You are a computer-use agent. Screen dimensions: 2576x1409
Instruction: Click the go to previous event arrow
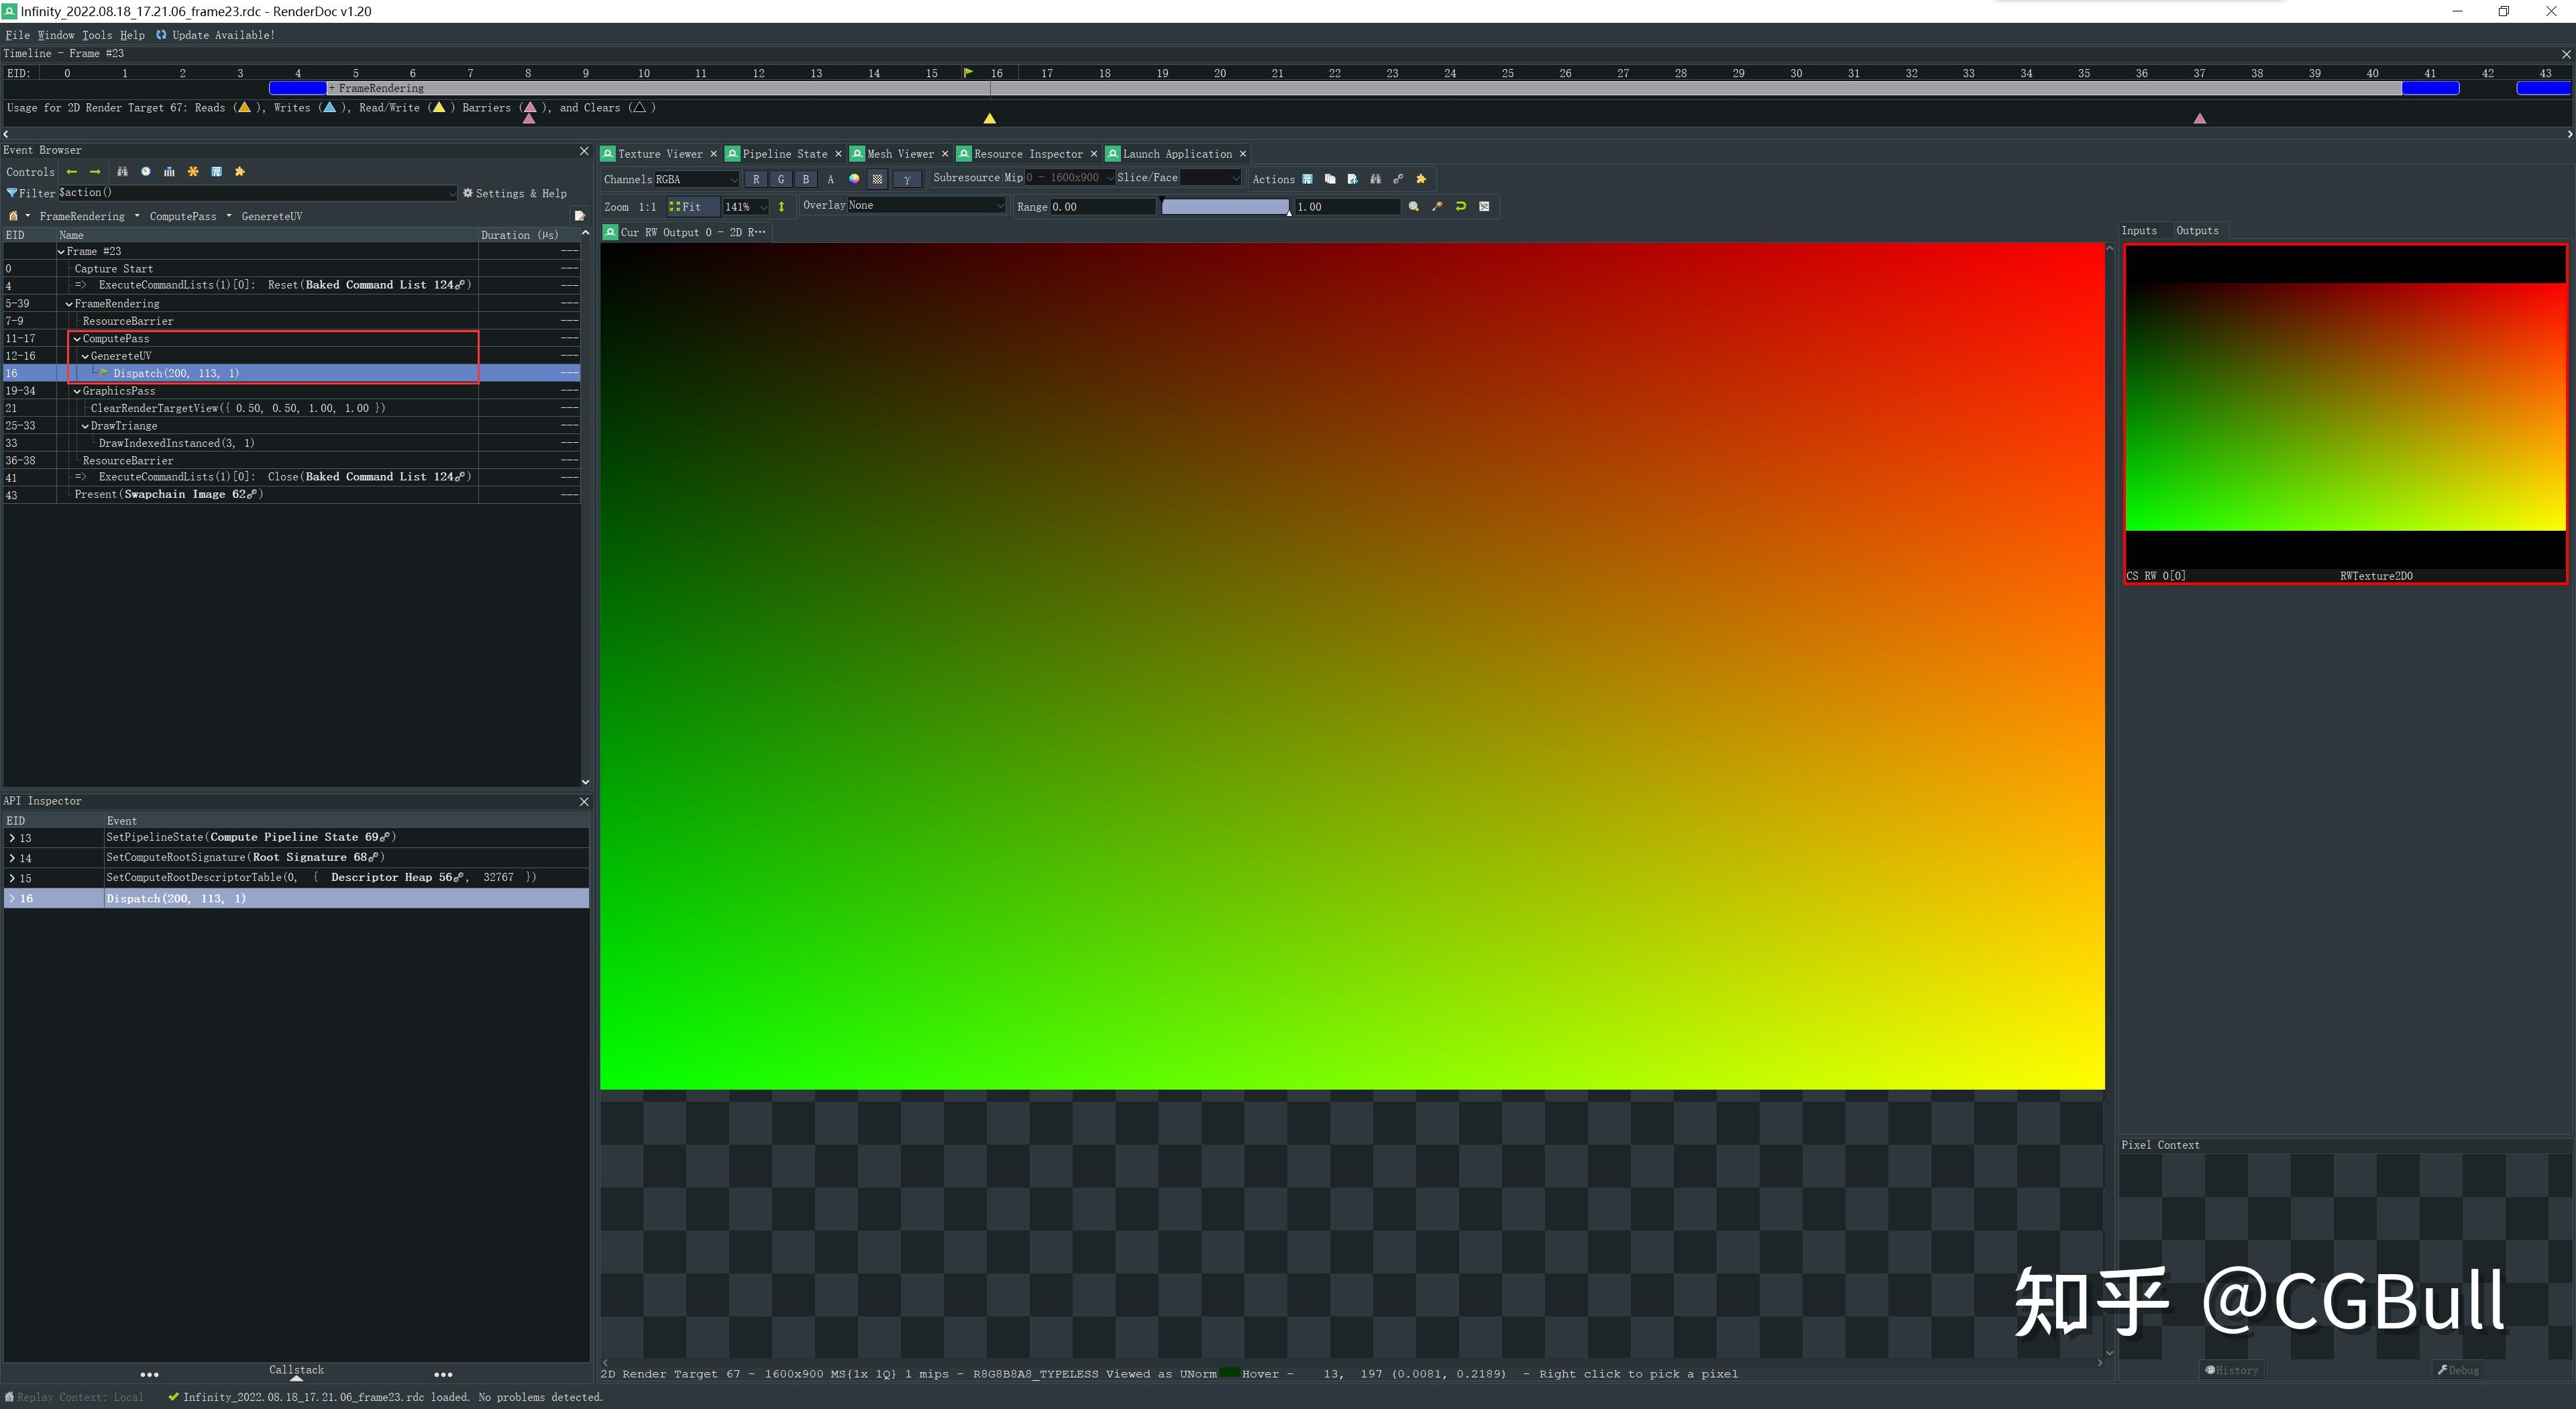71,172
